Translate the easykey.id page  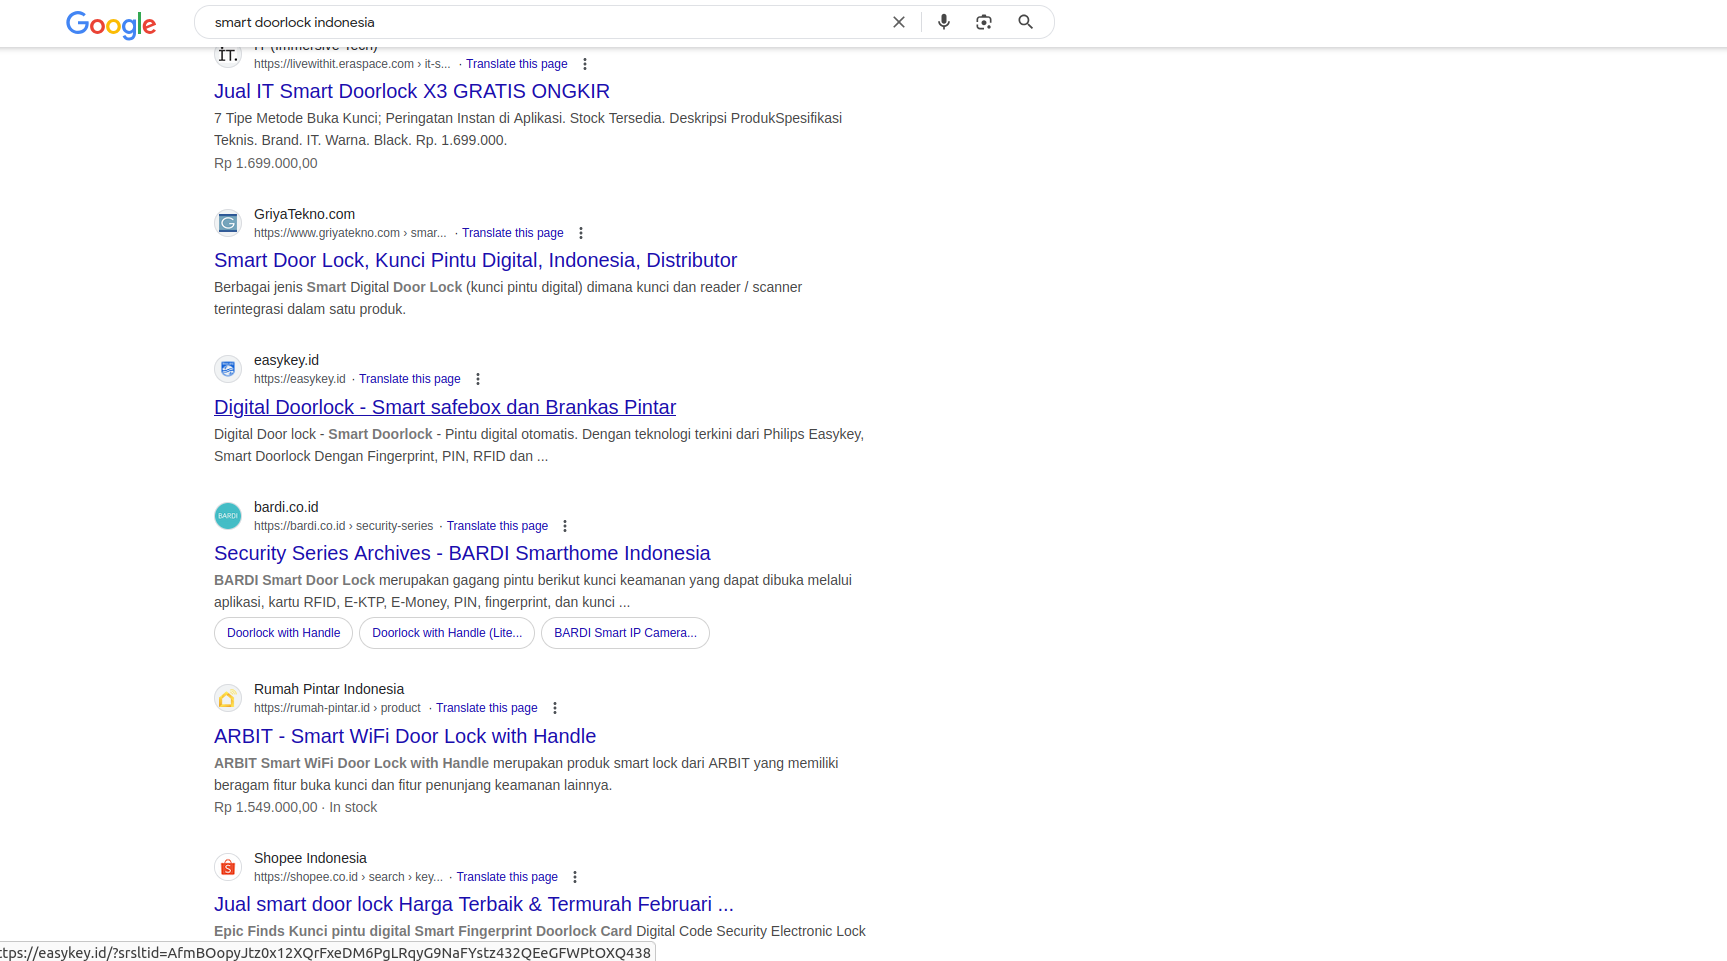coord(410,379)
